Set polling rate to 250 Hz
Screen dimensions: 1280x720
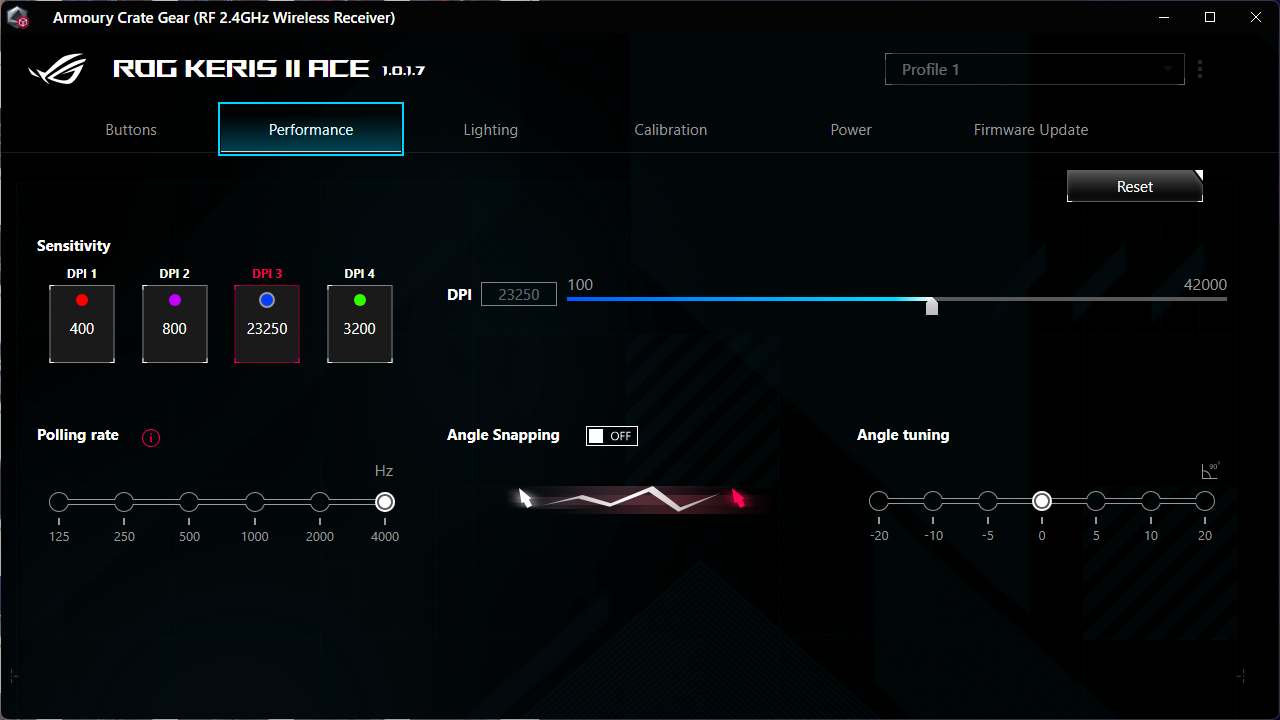pos(124,502)
